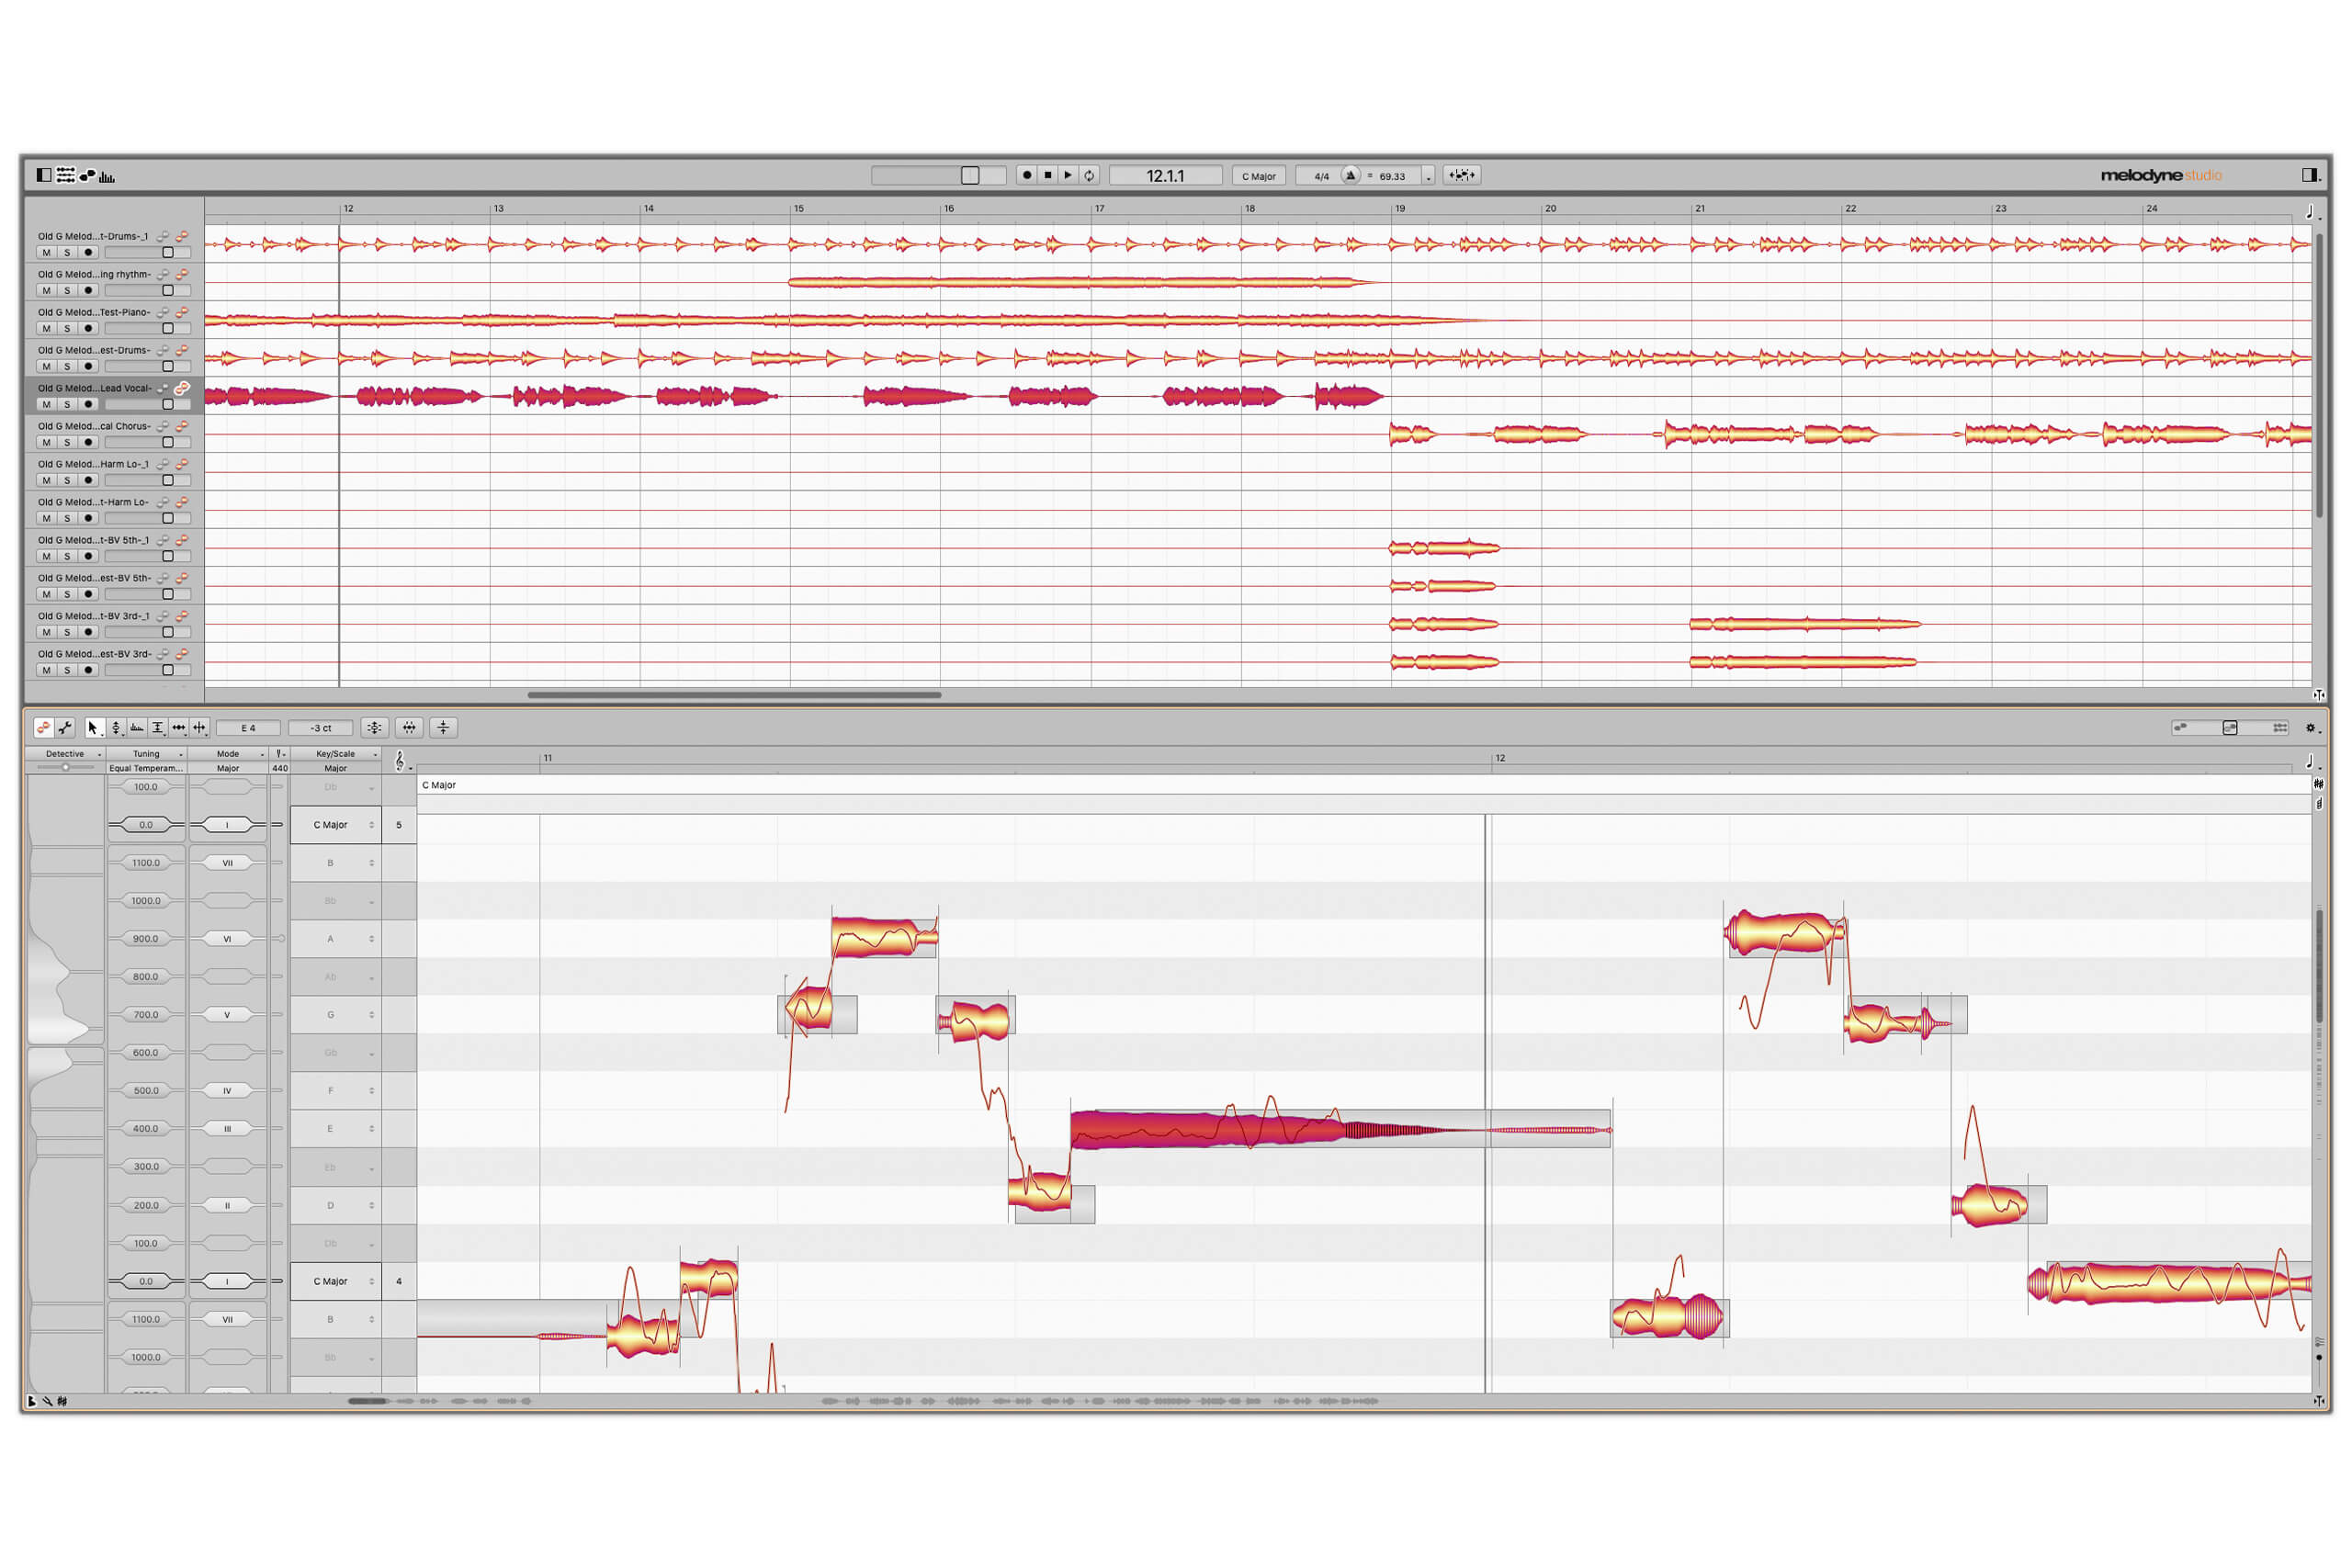
Task: Select the Timing tool at toolbar right end
Action: (x=202, y=729)
